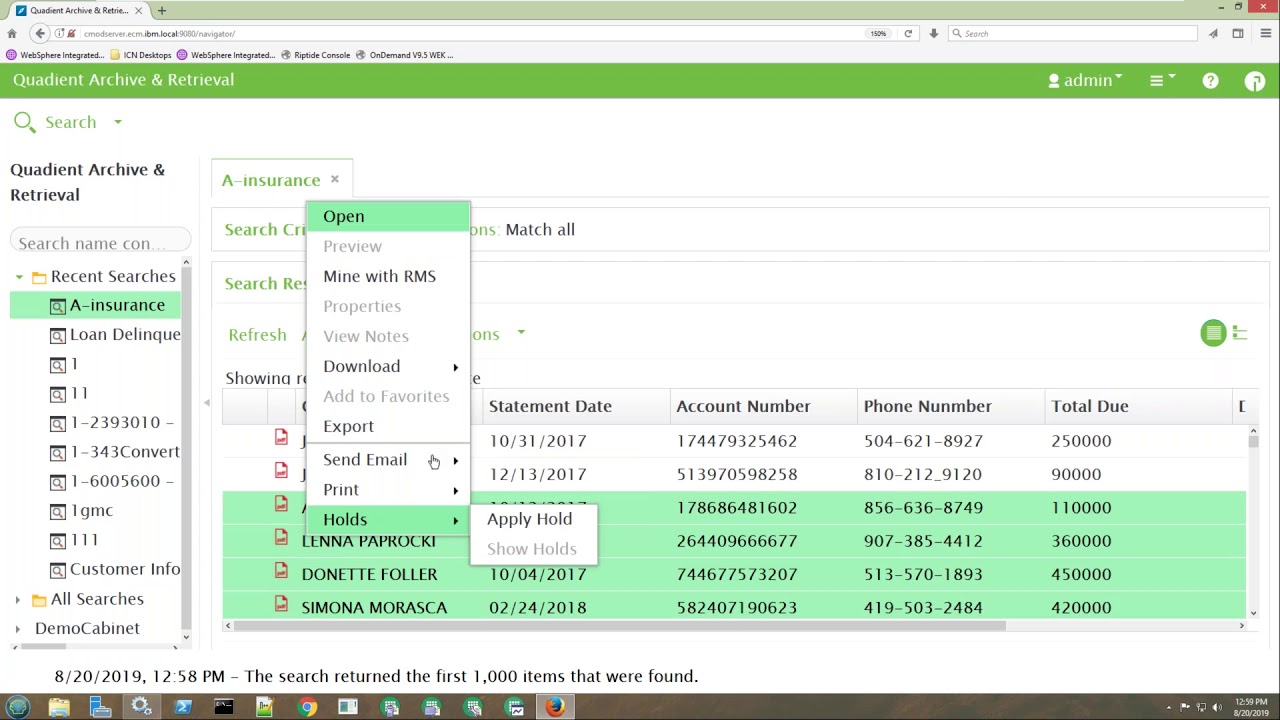Click phone number 907-385-4412

pos(923,541)
